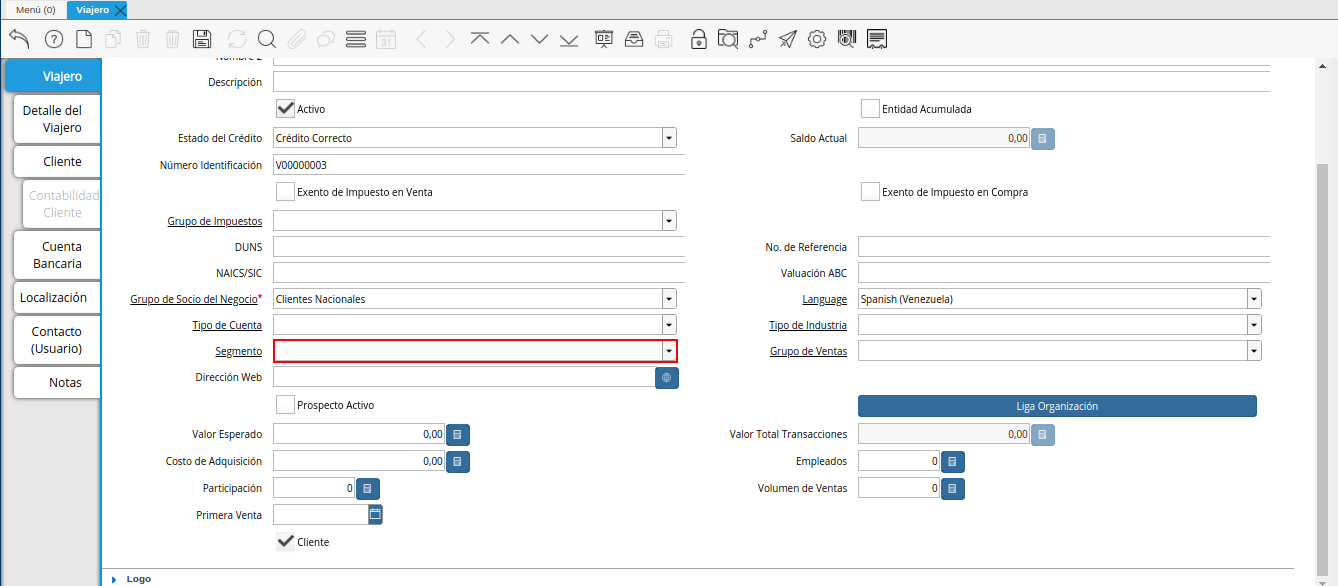Viewport: 1338px width, 586px height.
Task: Open the Language dropdown list
Action: coord(1253,299)
